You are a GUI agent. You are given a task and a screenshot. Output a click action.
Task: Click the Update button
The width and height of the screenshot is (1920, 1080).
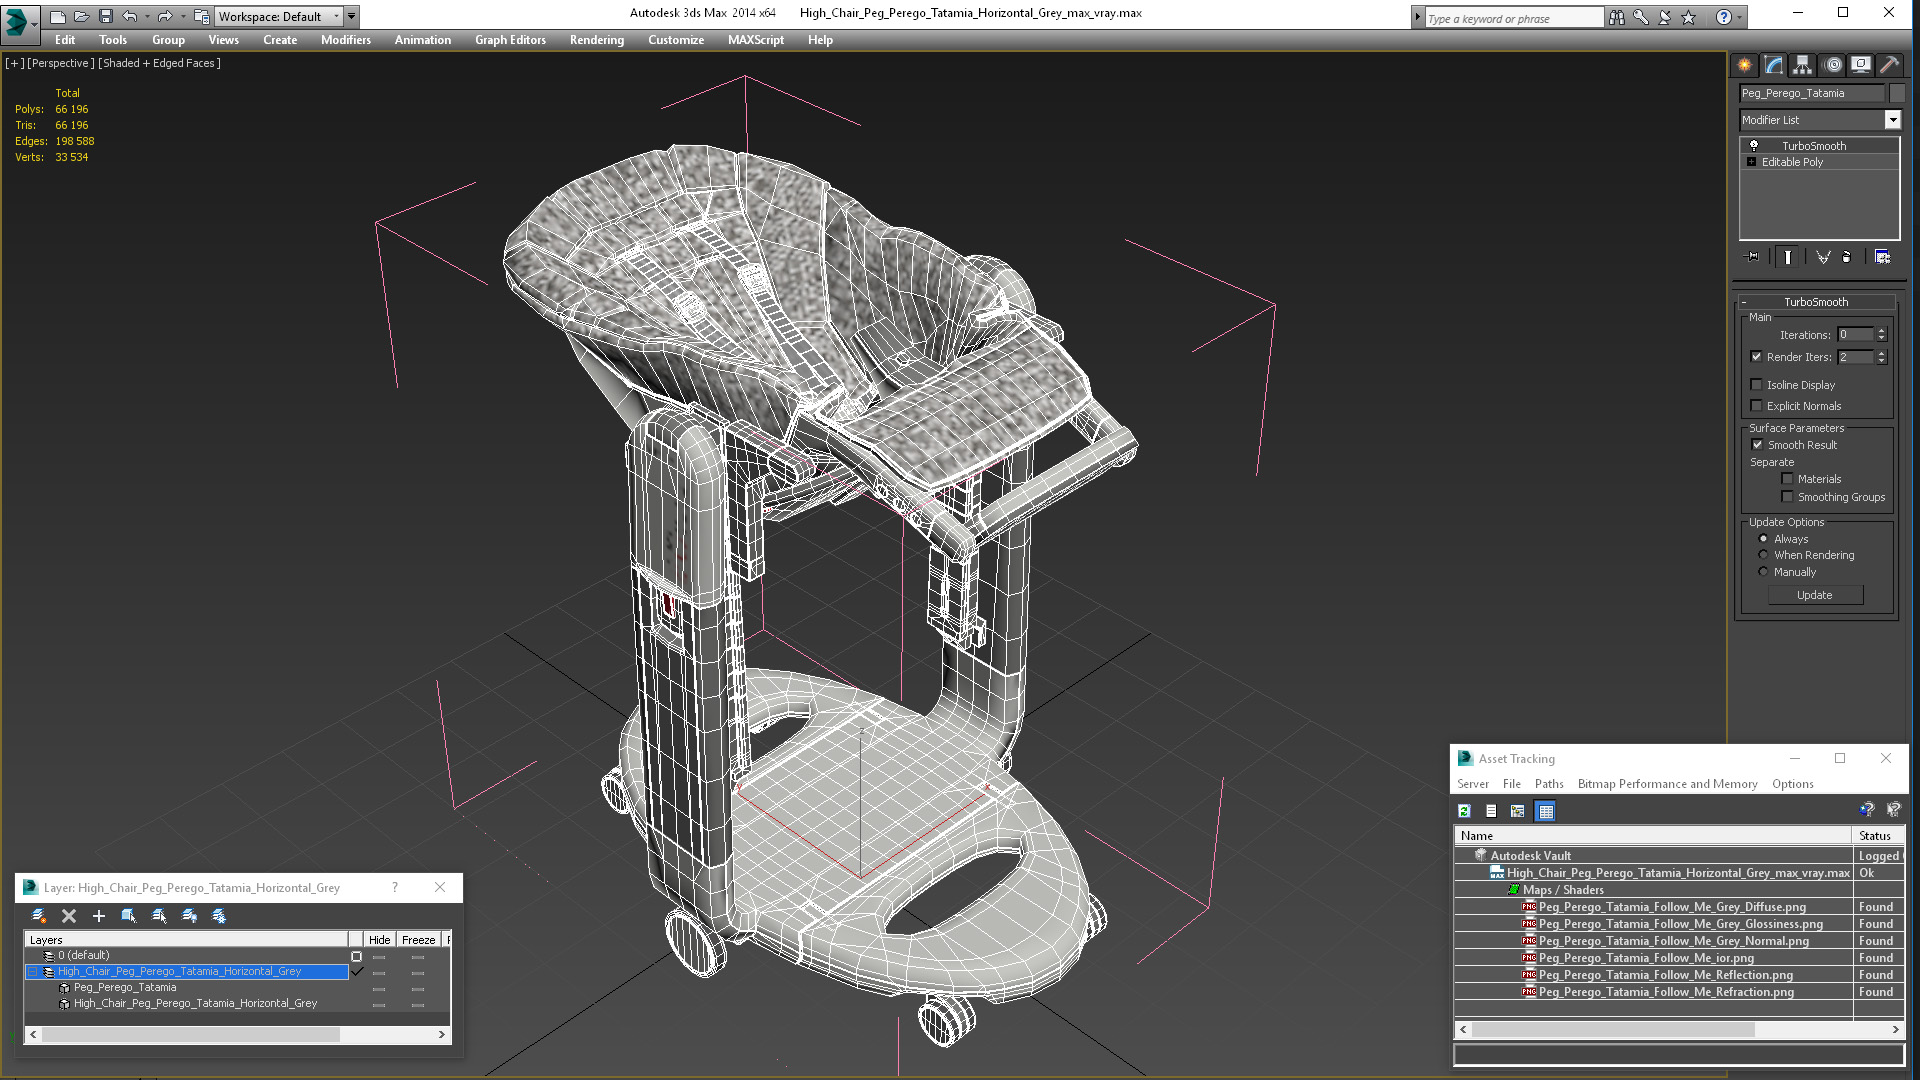click(x=1815, y=595)
